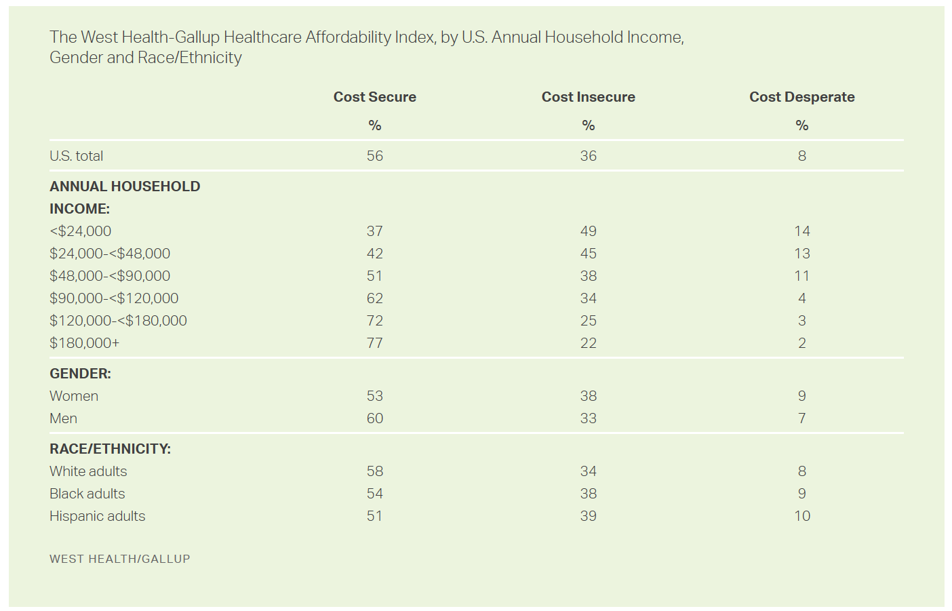Screen dimensions: 952x611
Task: Click the WEST HEALTH/GALLUP source credit
Action: (x=119, y=559)
